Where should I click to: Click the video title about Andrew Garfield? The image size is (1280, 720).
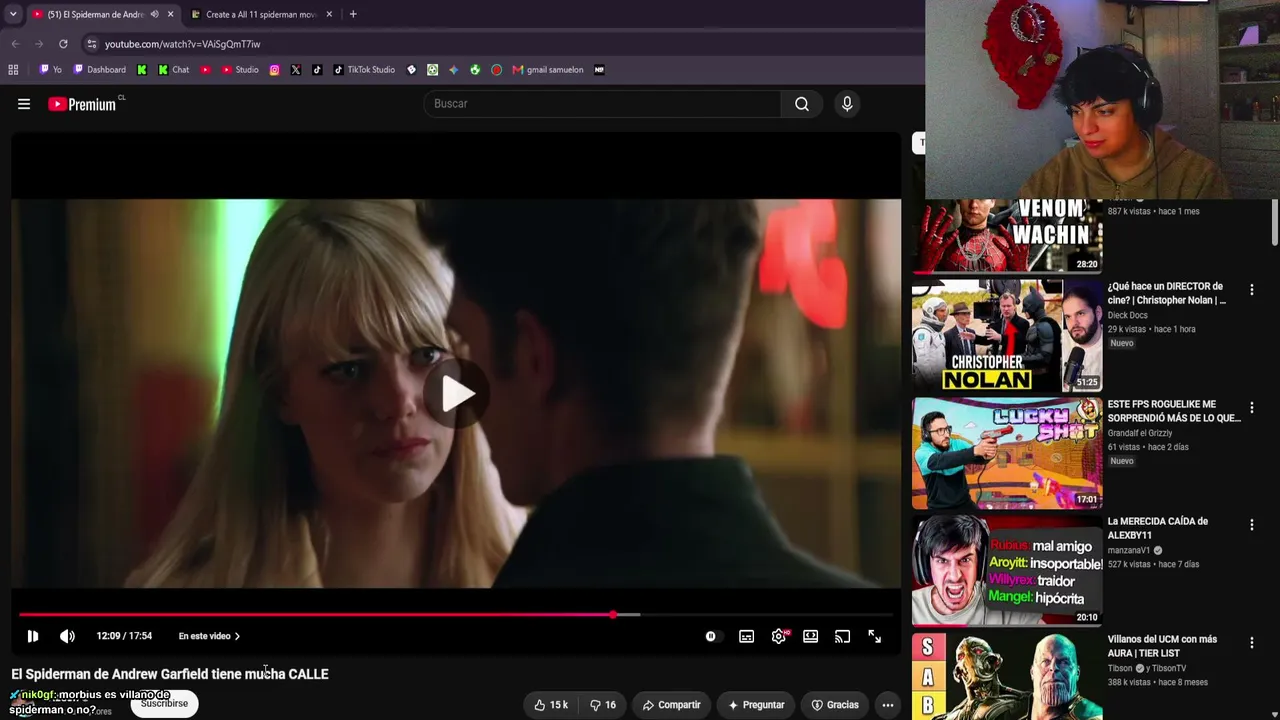click(170, 674)
